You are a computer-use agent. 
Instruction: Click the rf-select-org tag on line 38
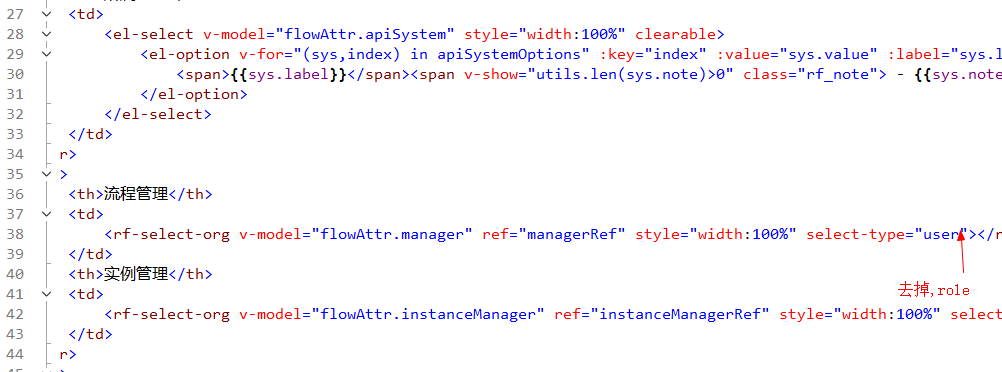[x=171, y=234]
